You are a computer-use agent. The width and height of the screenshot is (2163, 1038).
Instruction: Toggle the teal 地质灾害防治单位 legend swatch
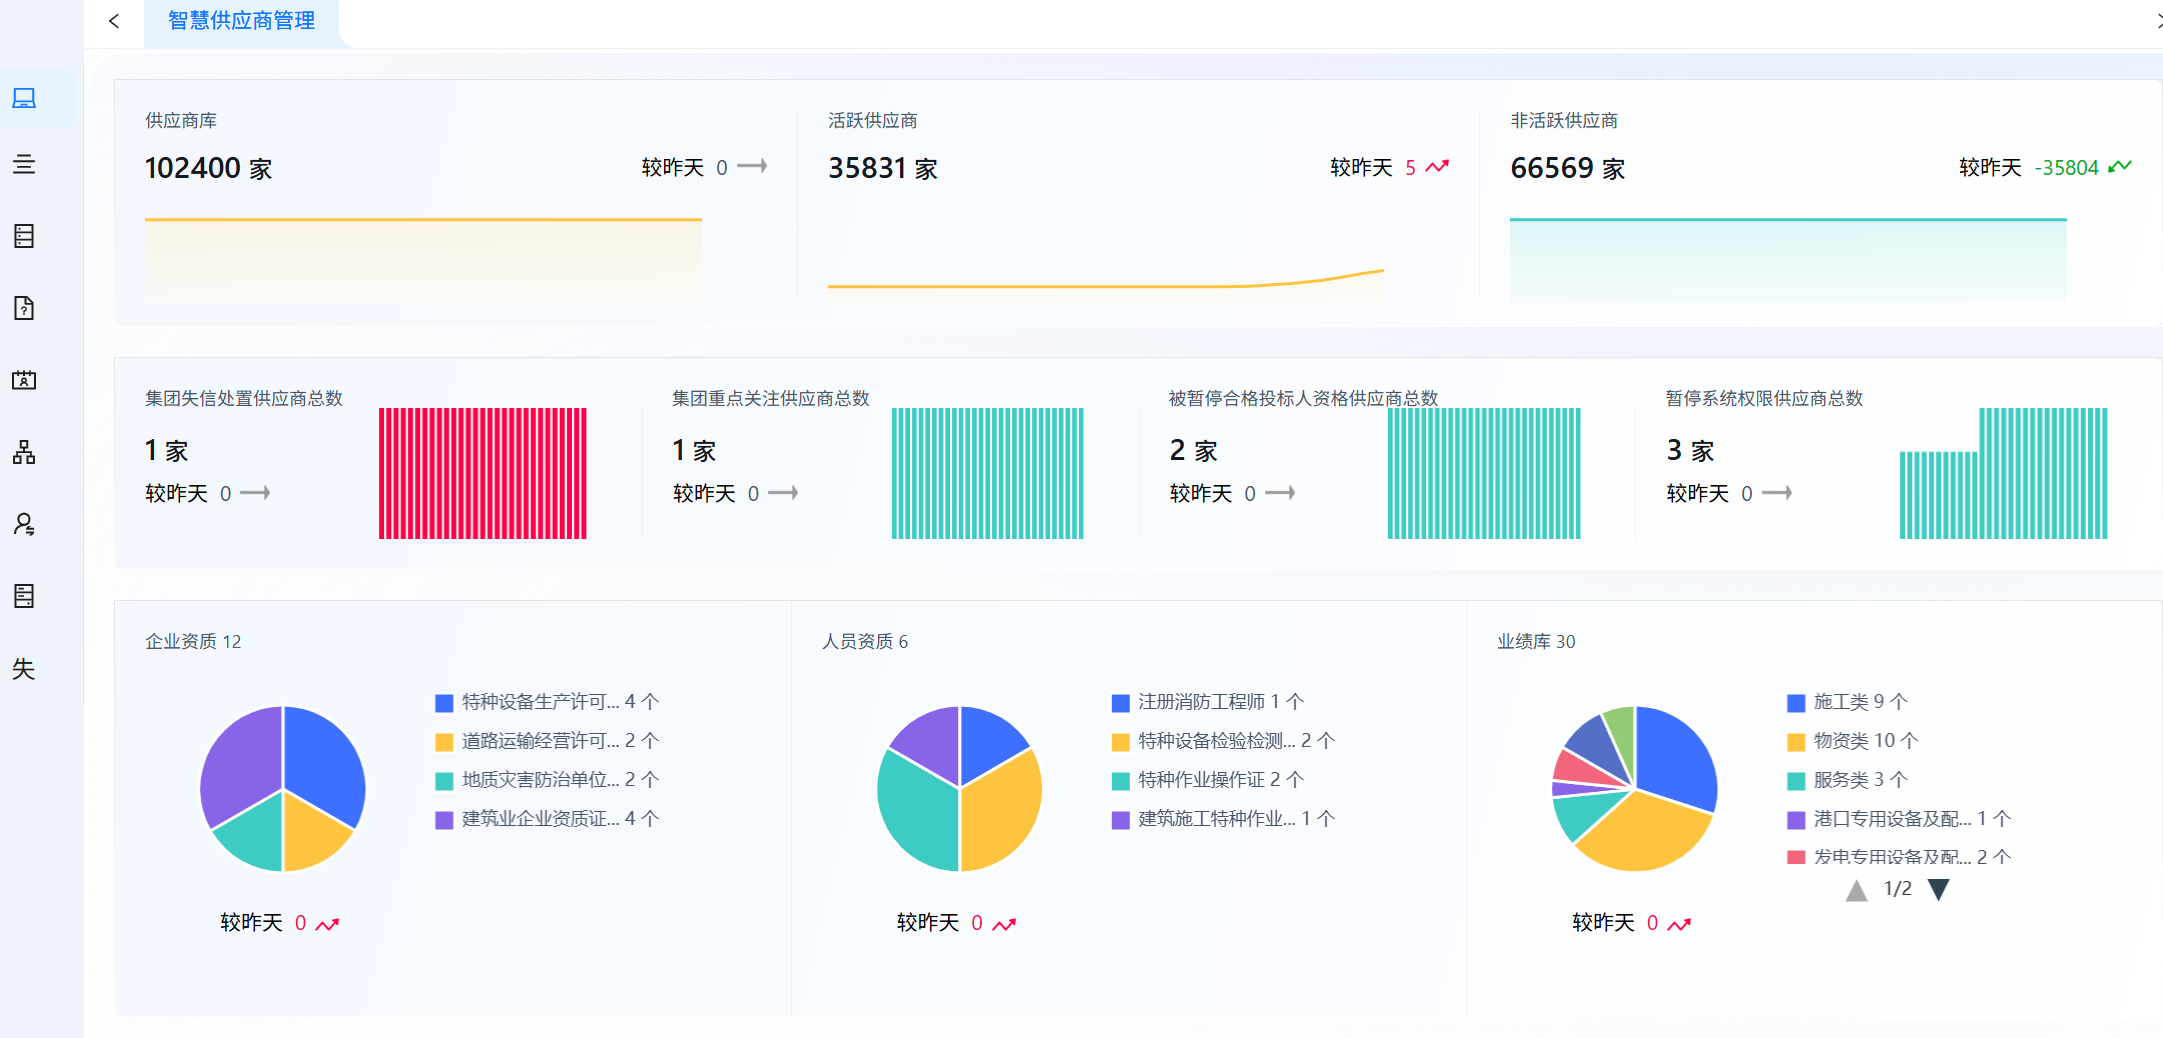click(444, 781)
